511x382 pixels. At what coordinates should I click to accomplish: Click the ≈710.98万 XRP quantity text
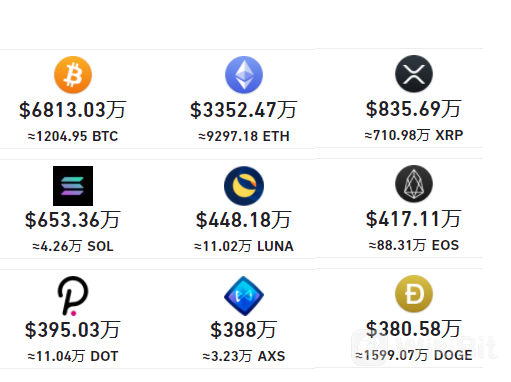click(x=414, y=135)
